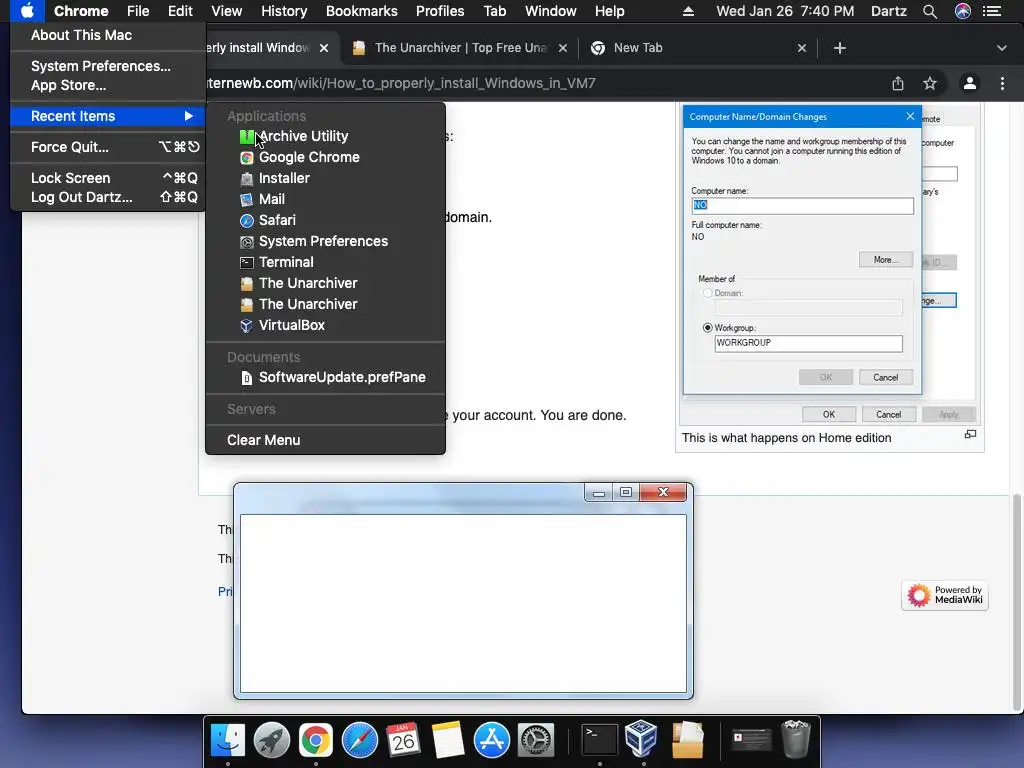Open Safari from the Dock
Image resolution: width=1024 pixels, height=768 pixels.
tap(360, 740)
